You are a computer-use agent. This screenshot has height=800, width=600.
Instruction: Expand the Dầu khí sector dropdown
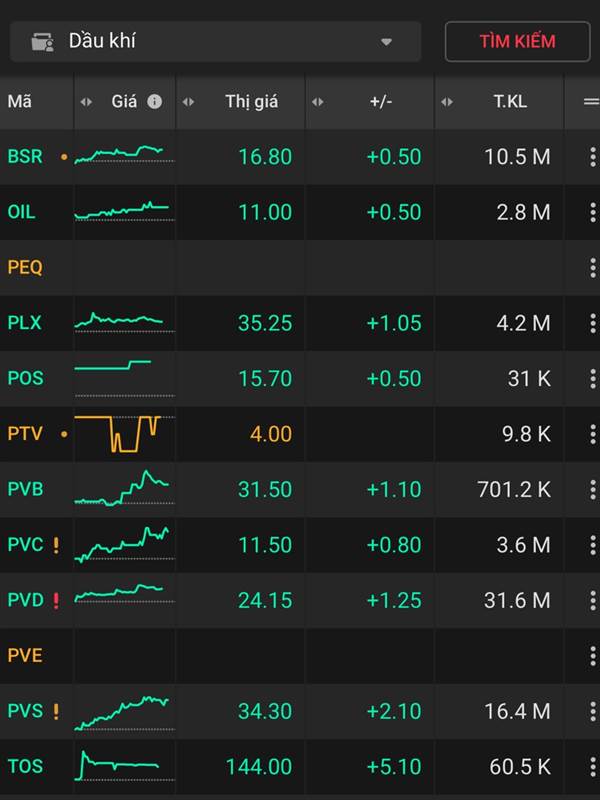(386, 42)
